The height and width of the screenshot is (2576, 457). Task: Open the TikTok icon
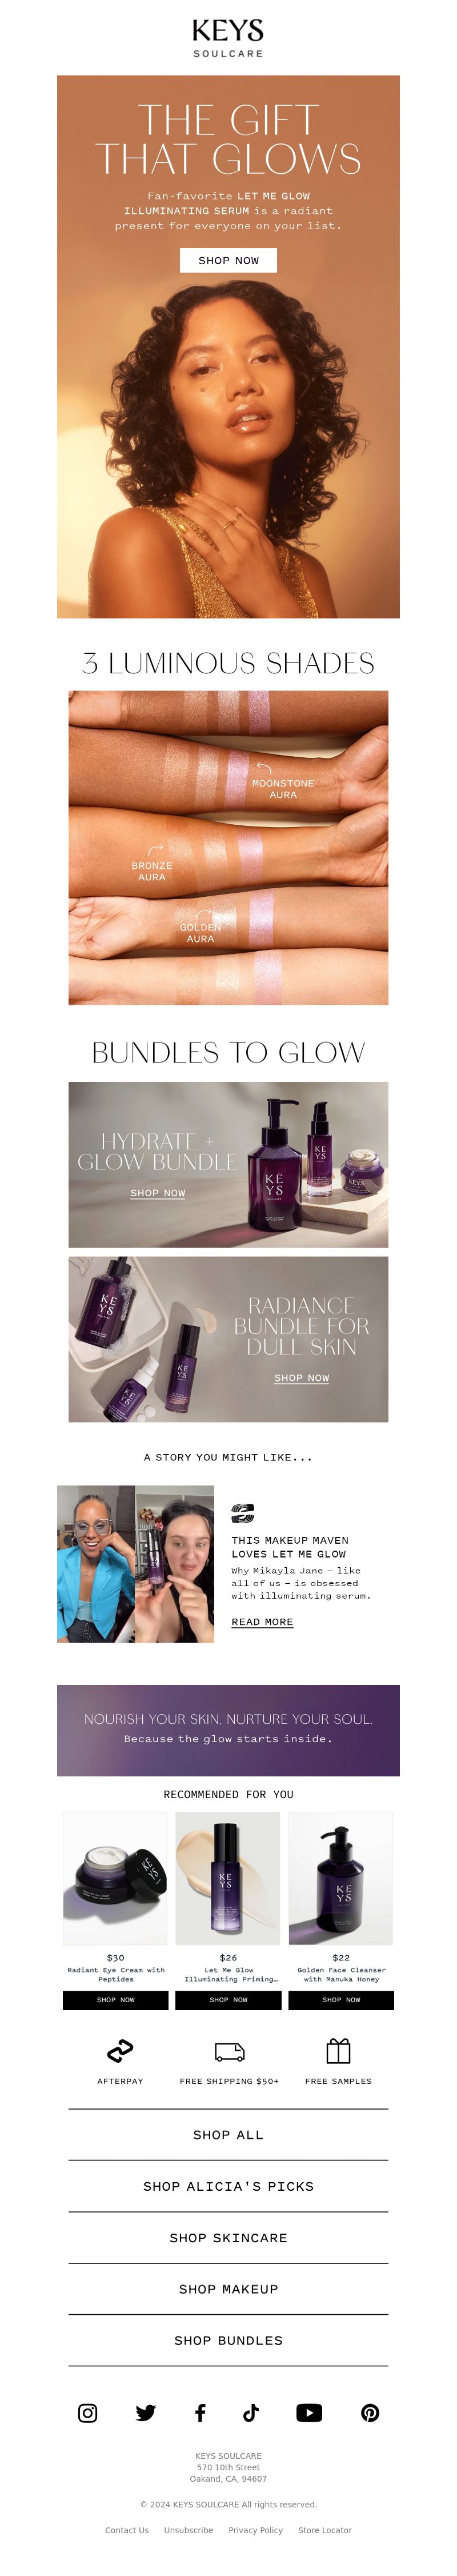point(251,2412)
